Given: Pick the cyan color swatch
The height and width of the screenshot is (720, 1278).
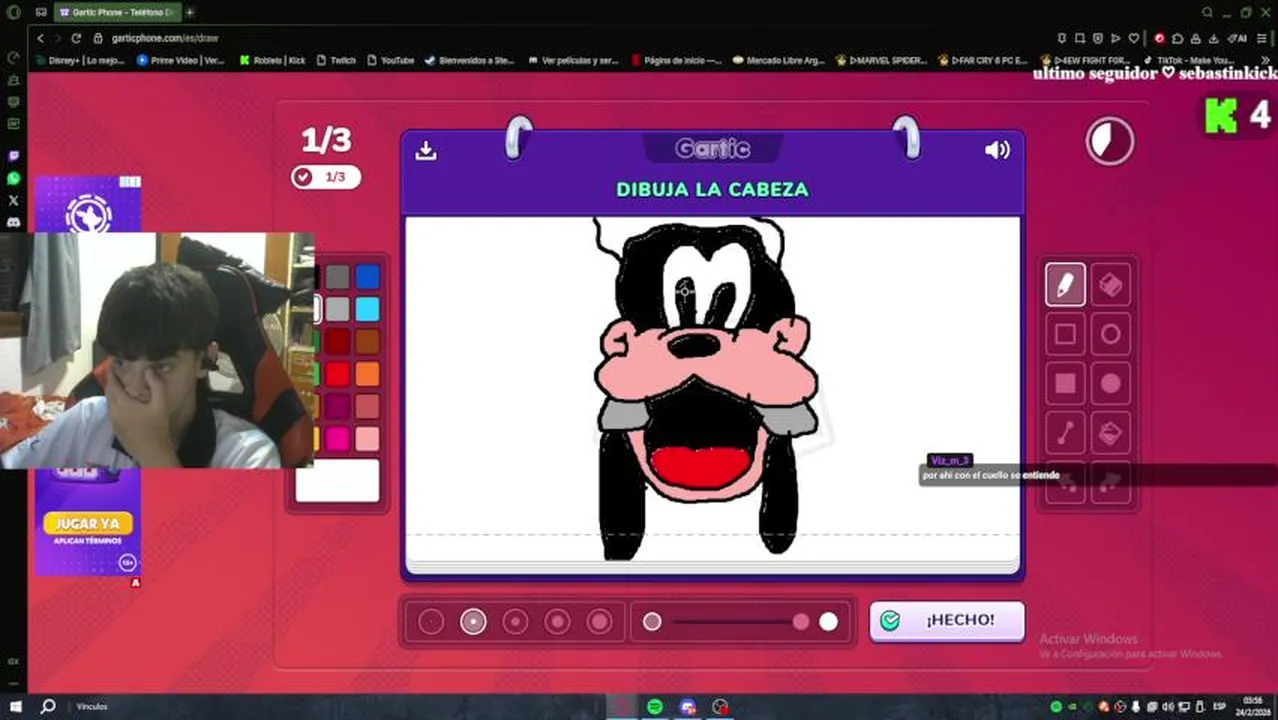Looking at the screenshot, I should [367, 309].
